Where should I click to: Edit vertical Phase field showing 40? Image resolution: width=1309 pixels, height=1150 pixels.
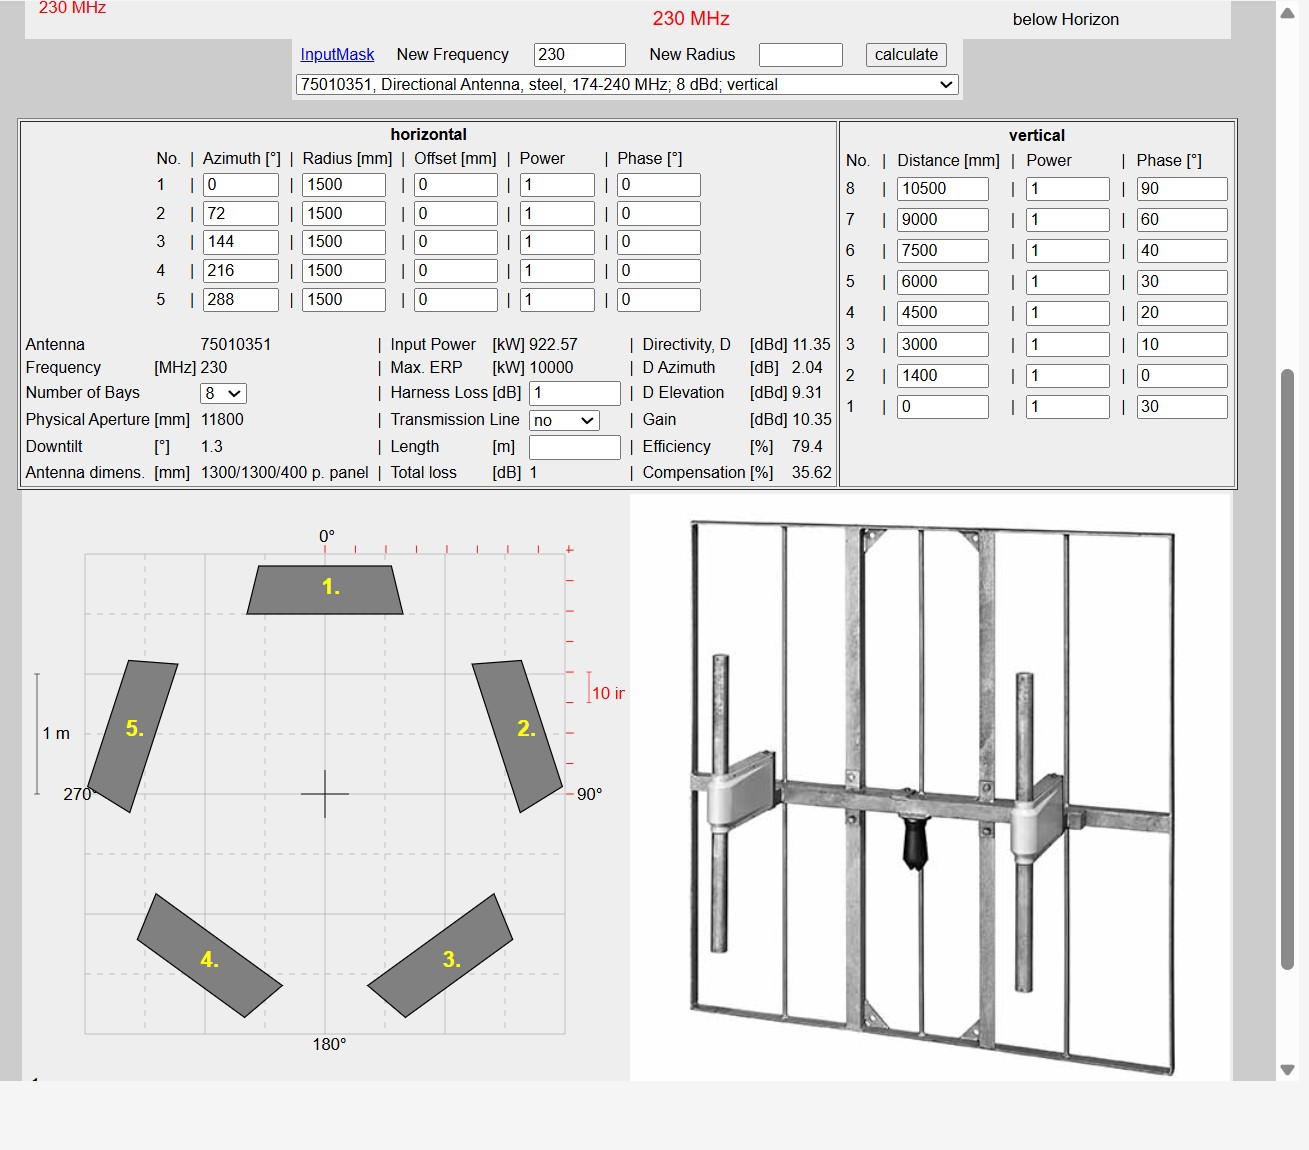pyautogui.click(x=1182, y=251)
